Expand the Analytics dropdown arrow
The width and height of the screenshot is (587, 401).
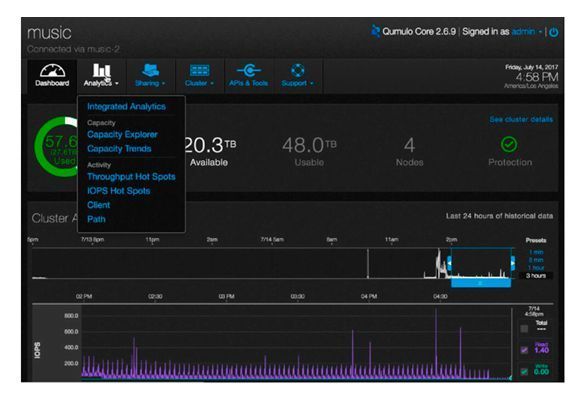[x=117, y=83]
